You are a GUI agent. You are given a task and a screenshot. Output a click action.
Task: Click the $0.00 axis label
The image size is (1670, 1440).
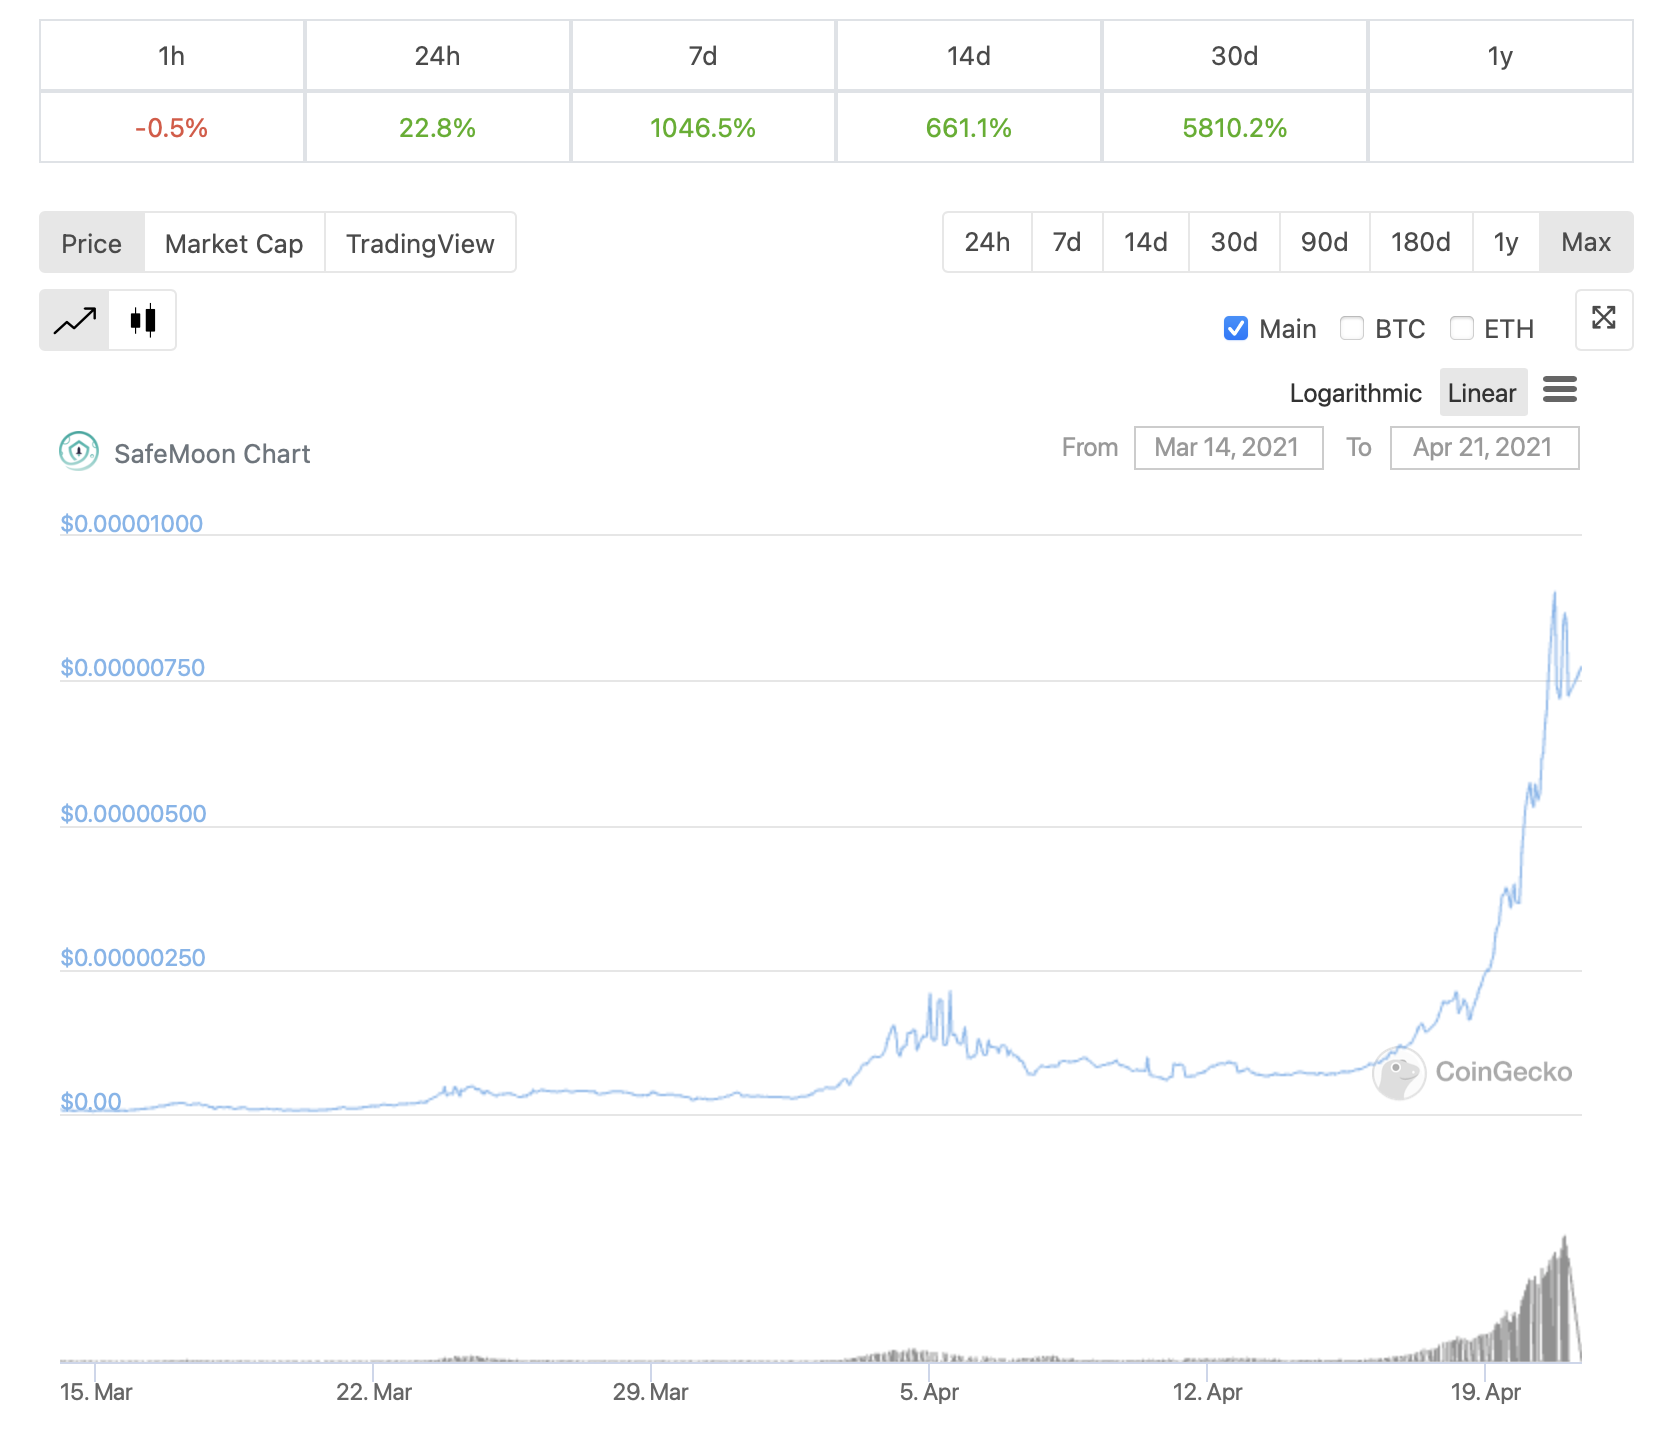click(91, 1101)
